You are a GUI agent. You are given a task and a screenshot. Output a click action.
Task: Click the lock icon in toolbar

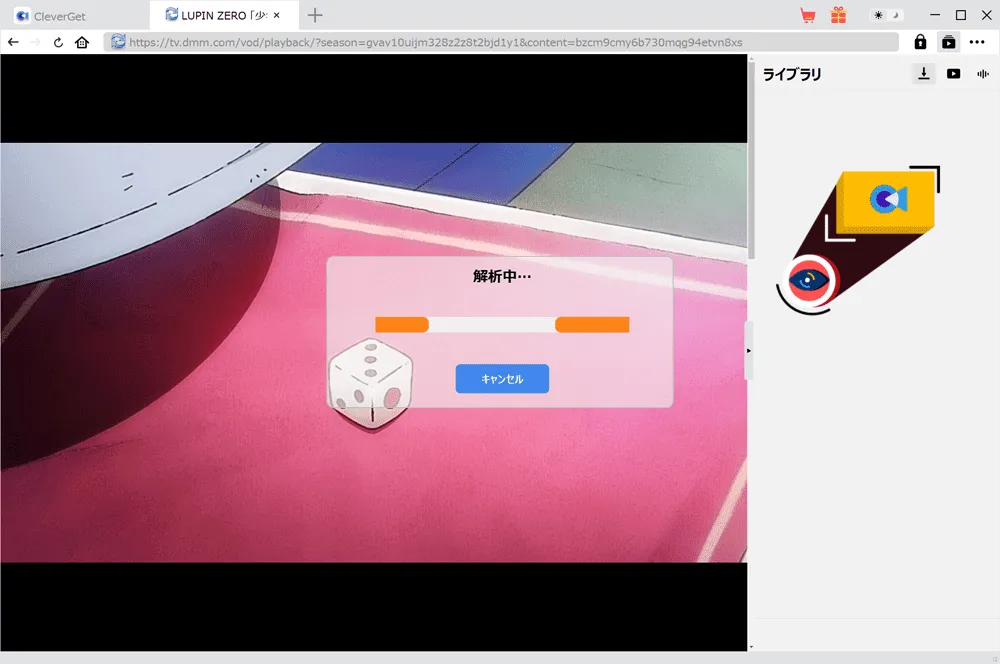click(920, 42)
